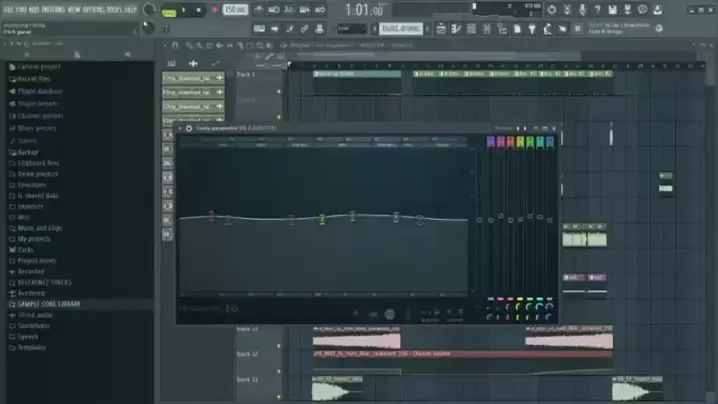Click the EQ monitor circular button at bottom
The width and height of the screenshot is (718, 404).
tap(390, 314)
